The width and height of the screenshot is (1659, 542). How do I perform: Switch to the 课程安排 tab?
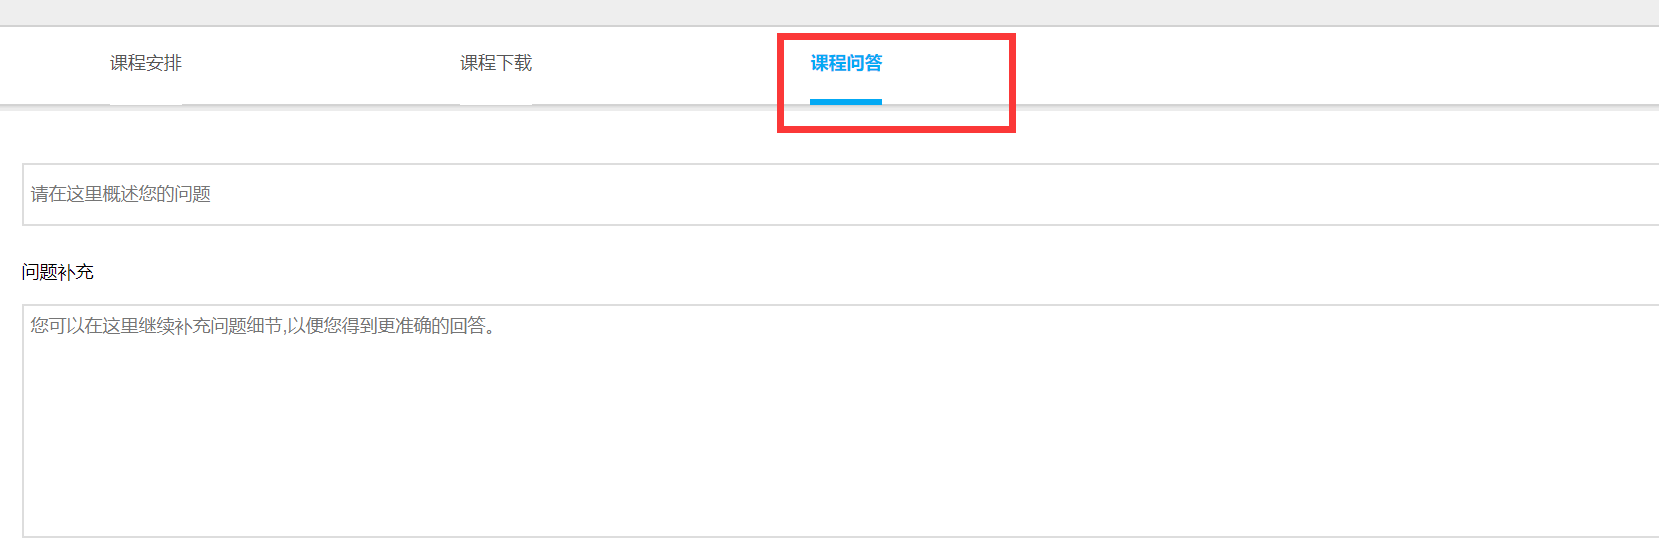click(146, 63)
